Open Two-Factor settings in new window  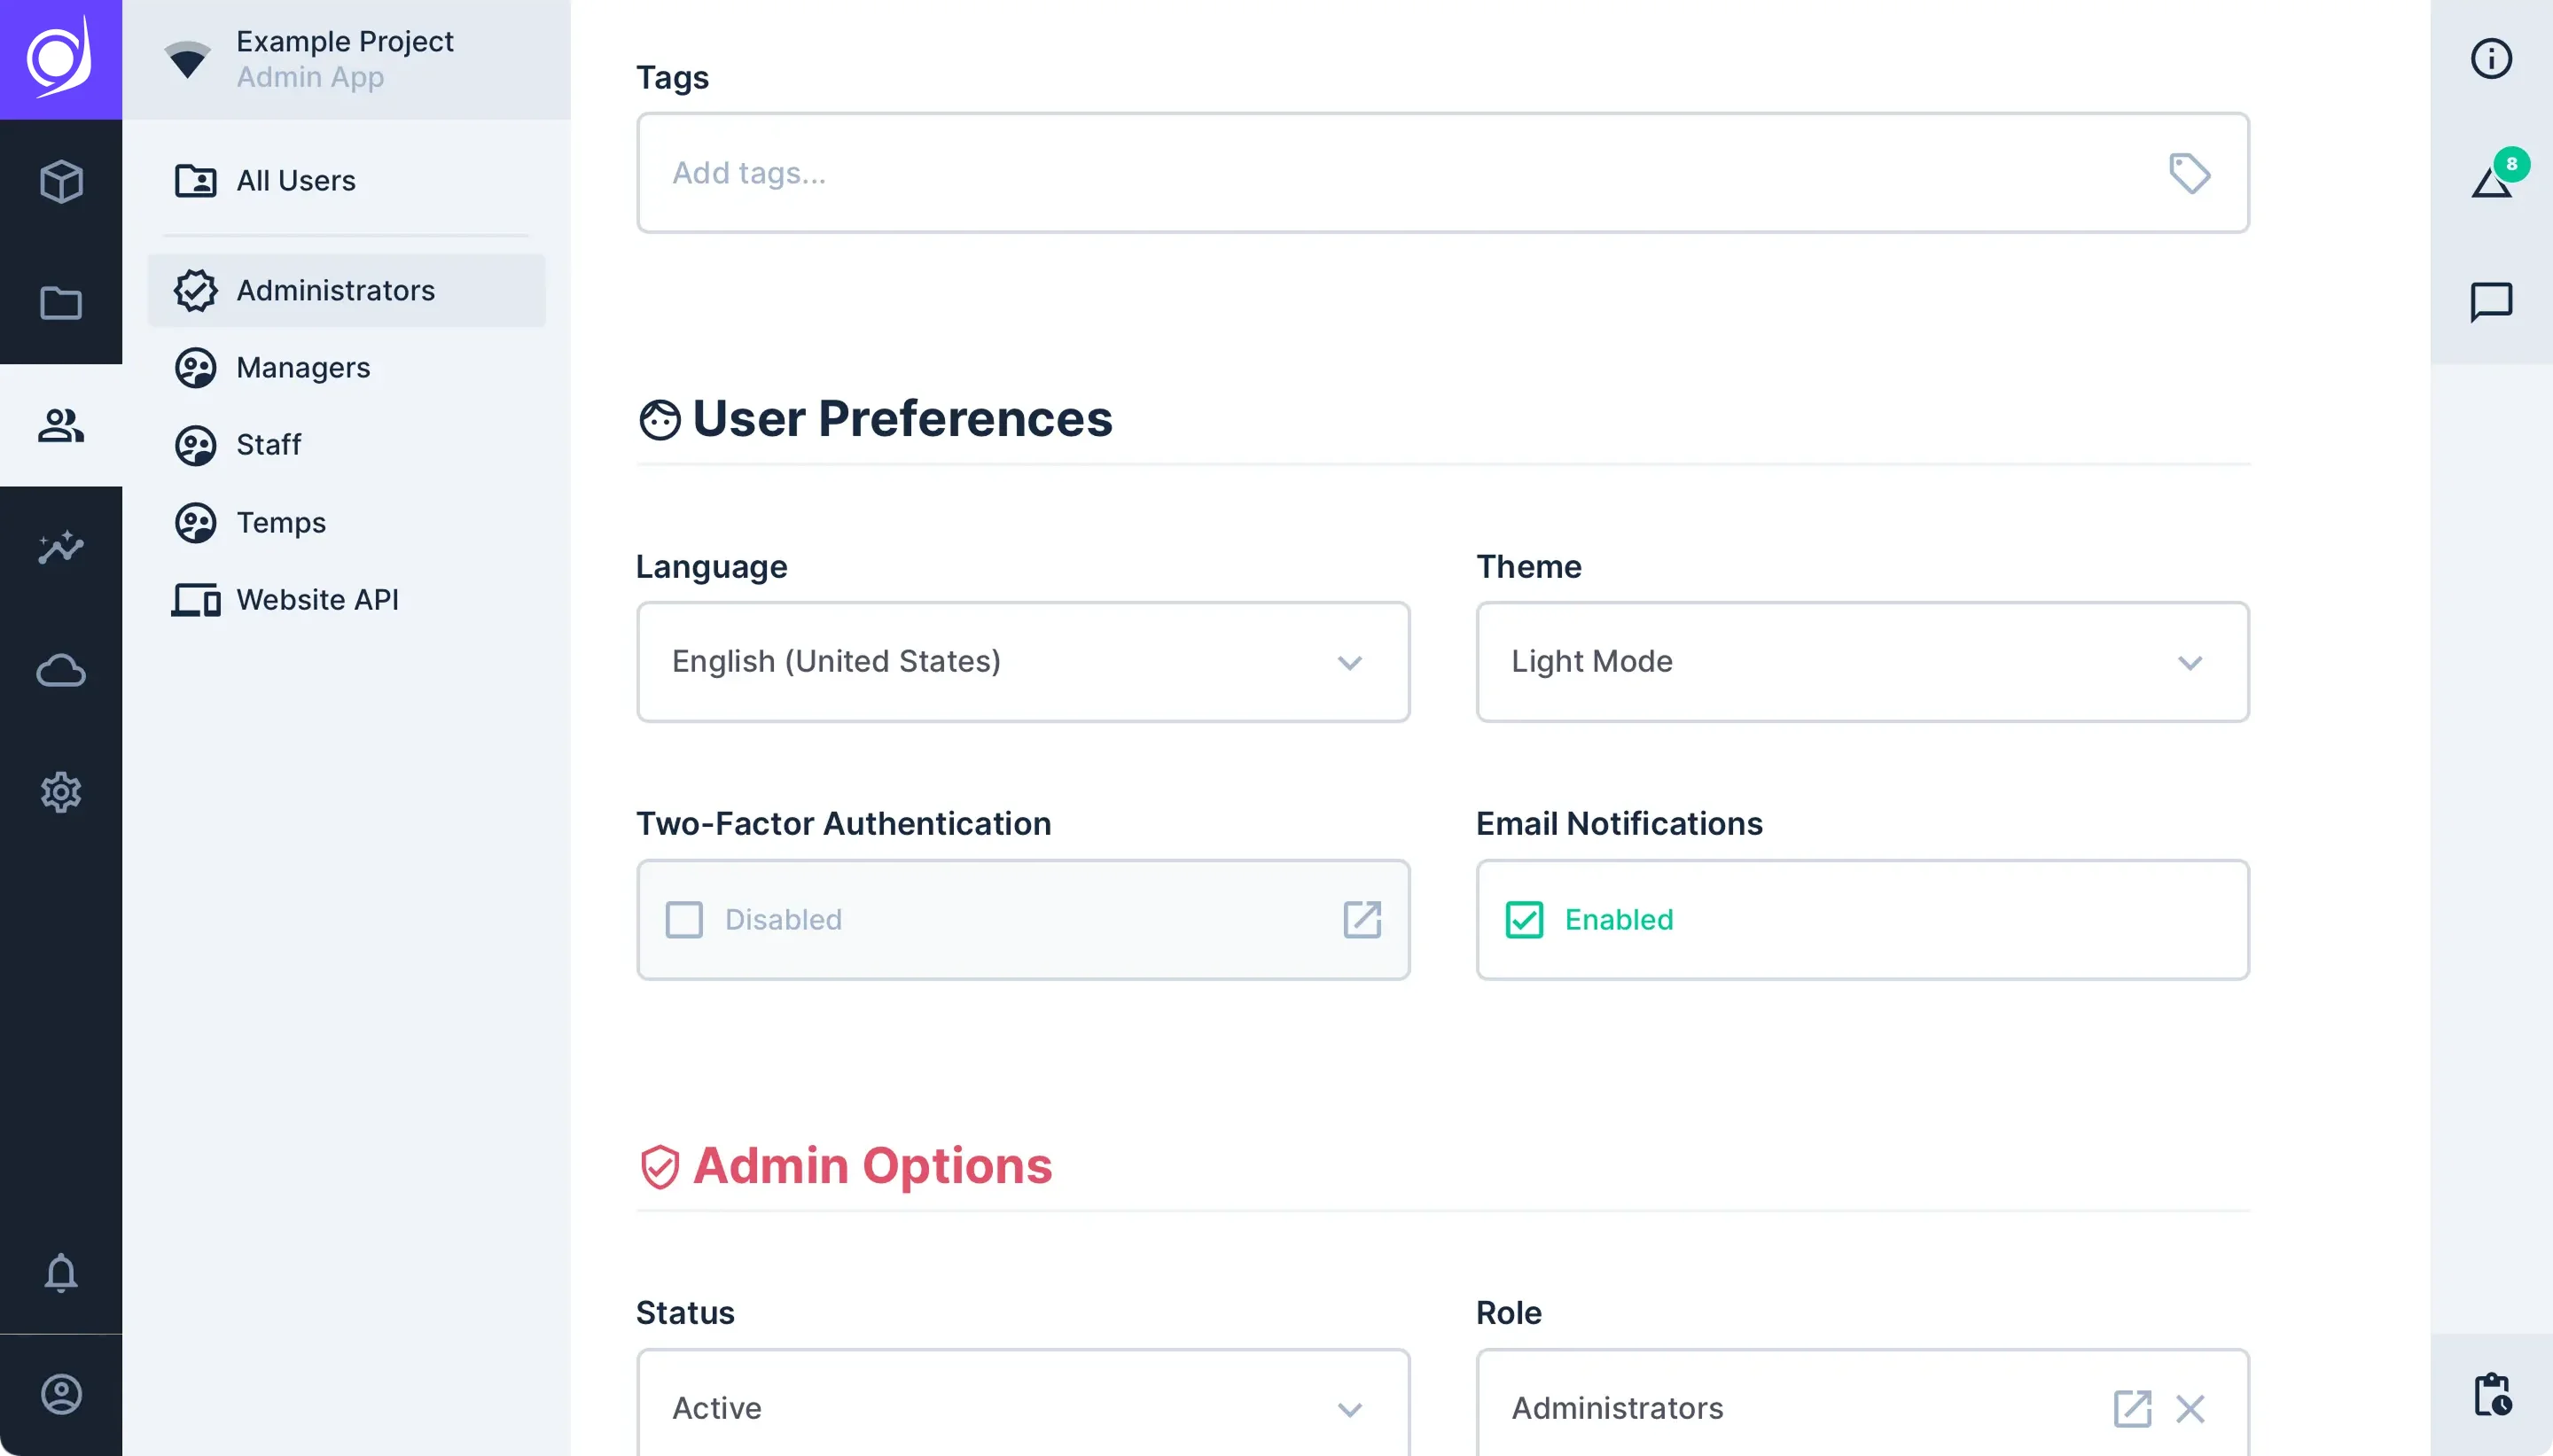1363,918
